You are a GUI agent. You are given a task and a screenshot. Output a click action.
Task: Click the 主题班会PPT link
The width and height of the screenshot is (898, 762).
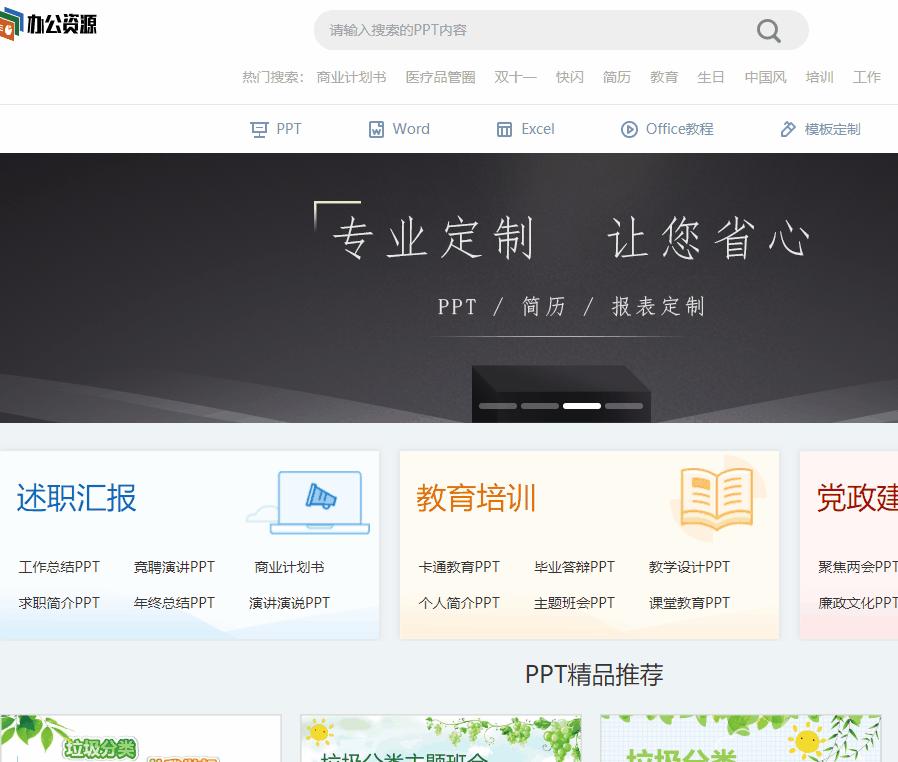(x=573, y=603)
